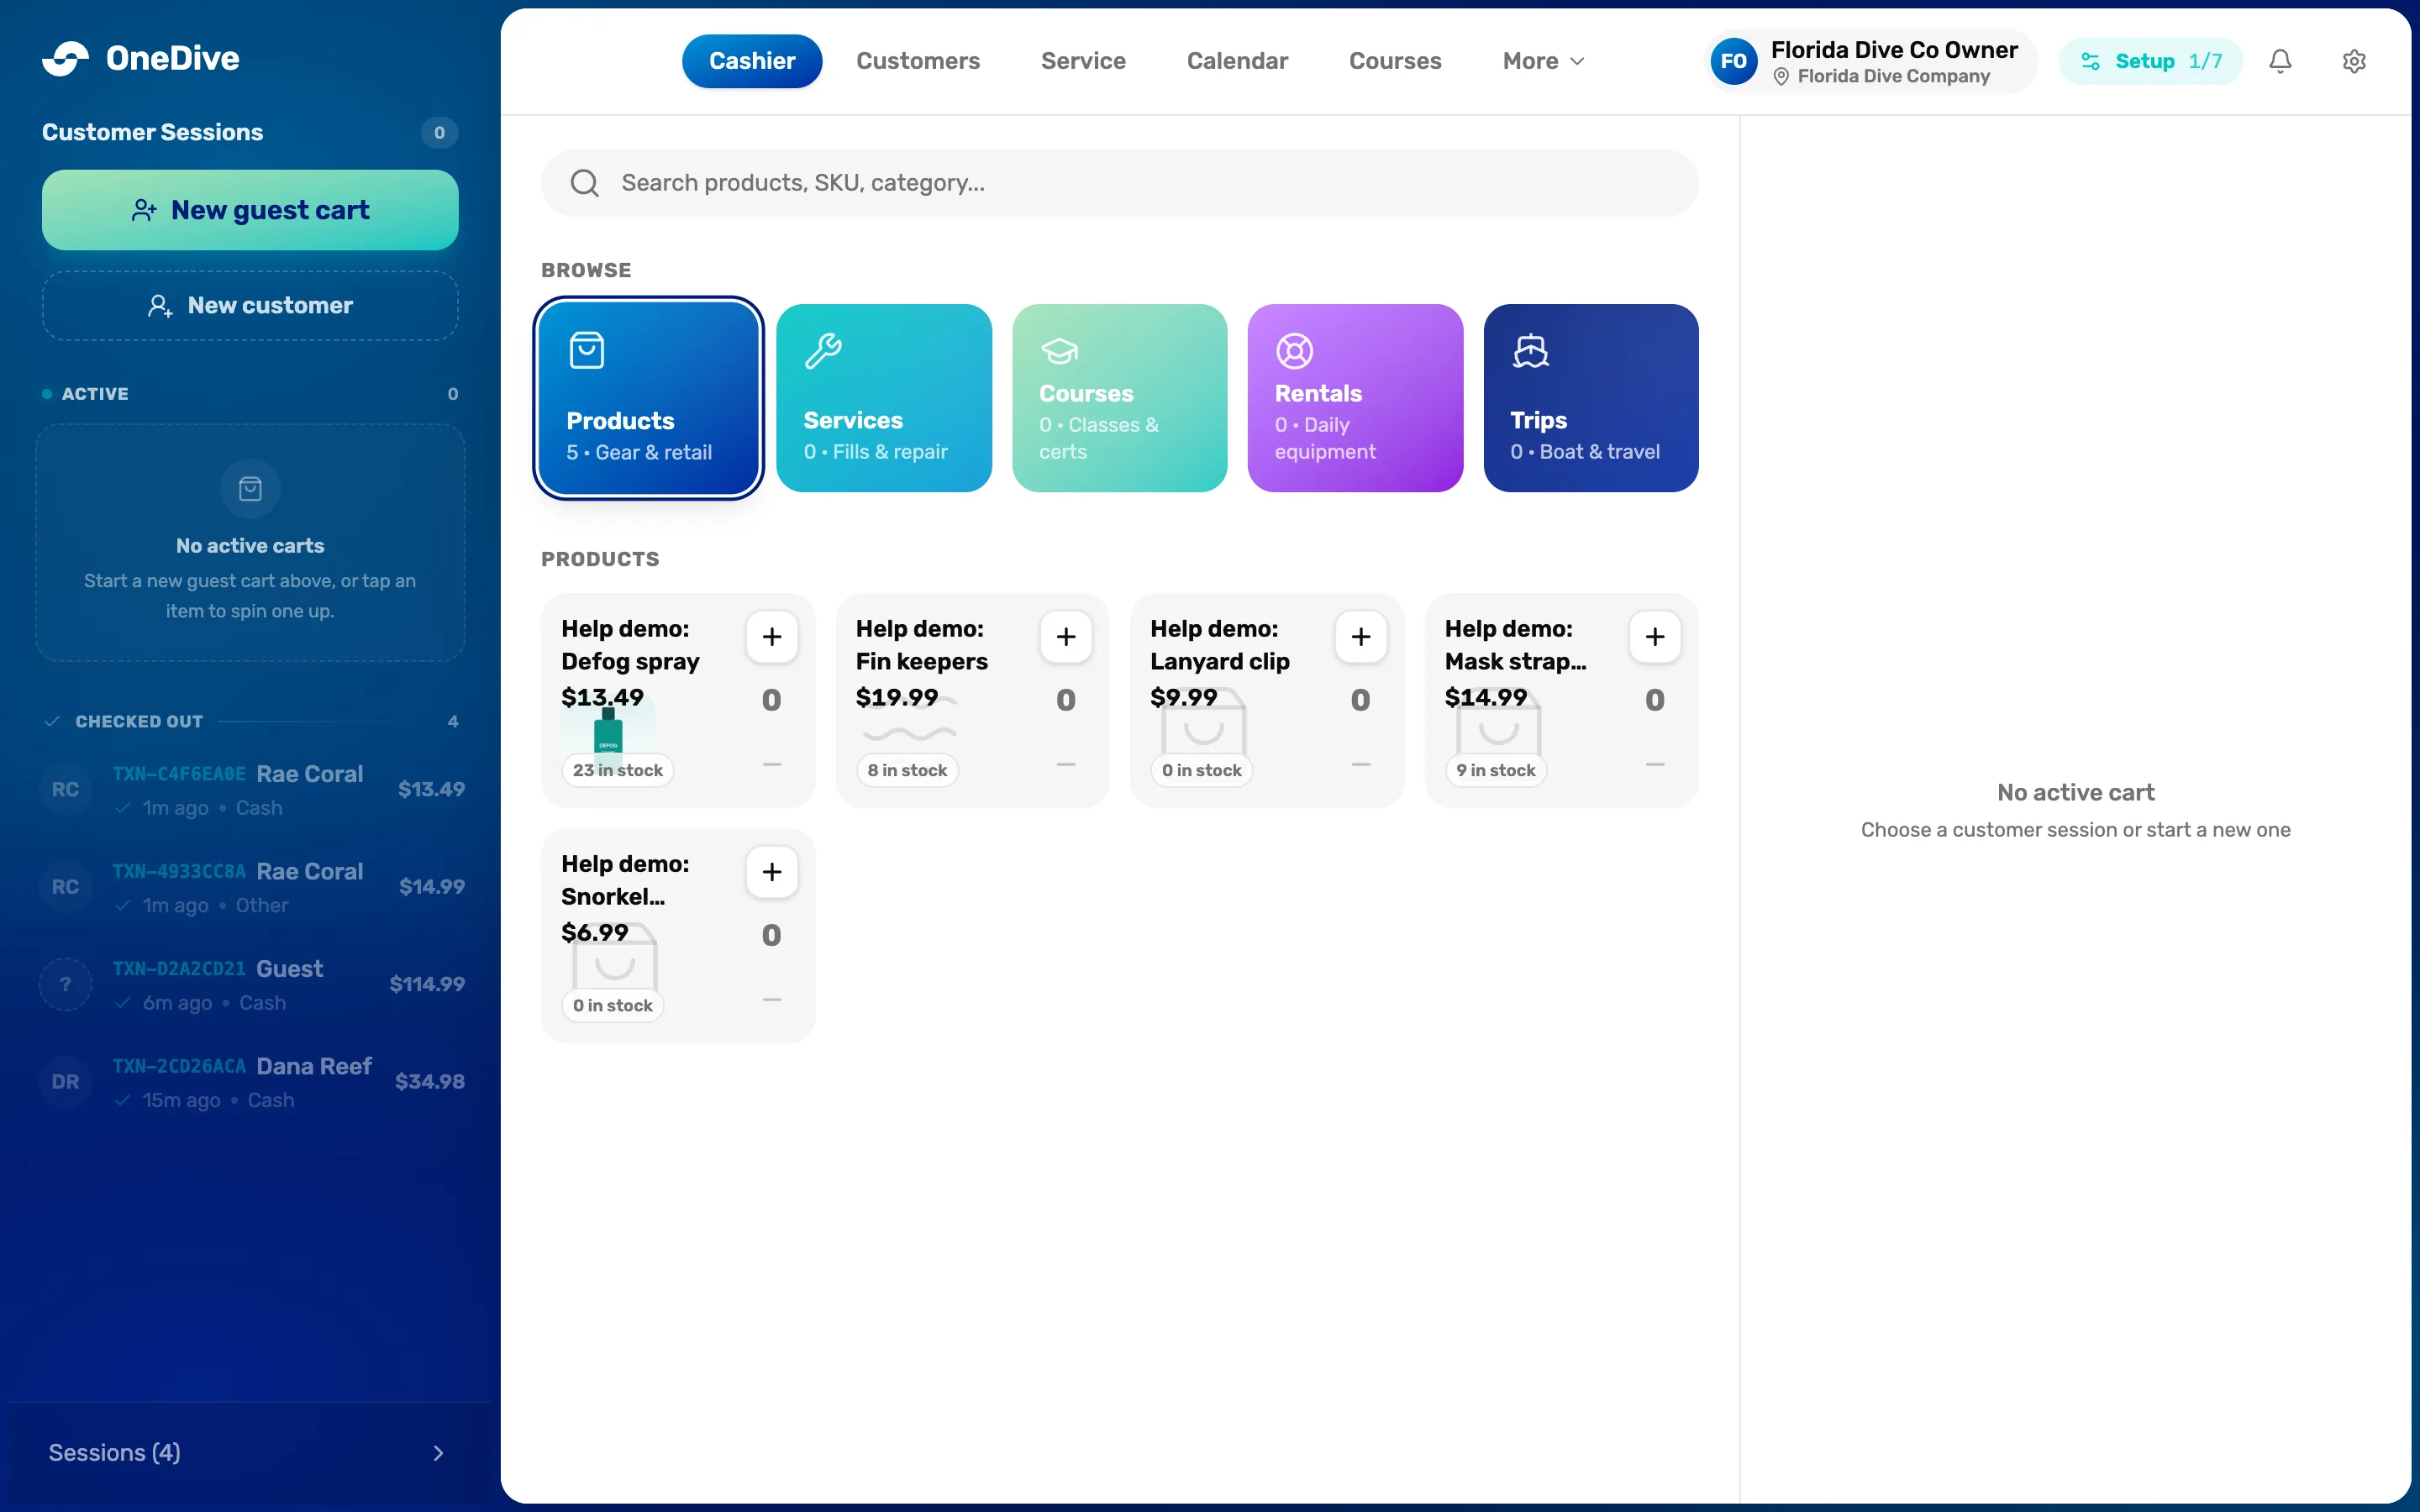Open the Setup 1/7 checklist
The height and width of the screenshot is (1512, 2420).
tap(2150, 61)
